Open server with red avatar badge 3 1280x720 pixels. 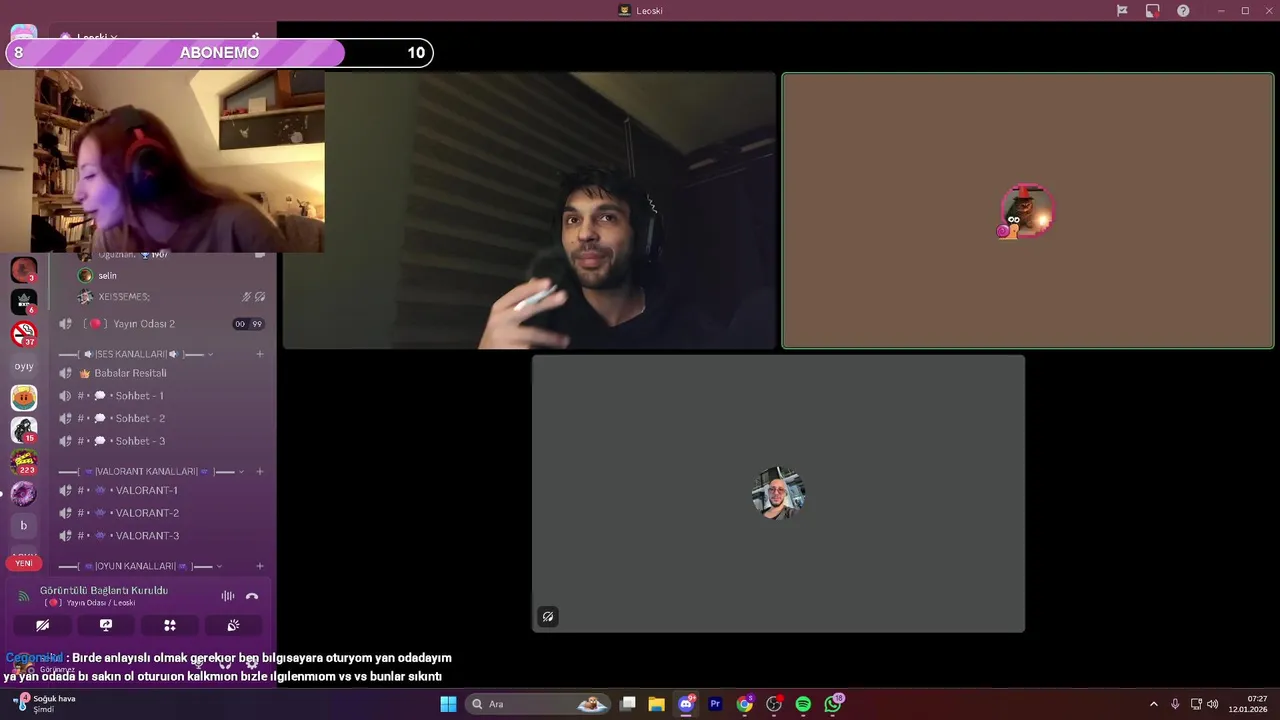pyautogui.click(x=24, y=270)
